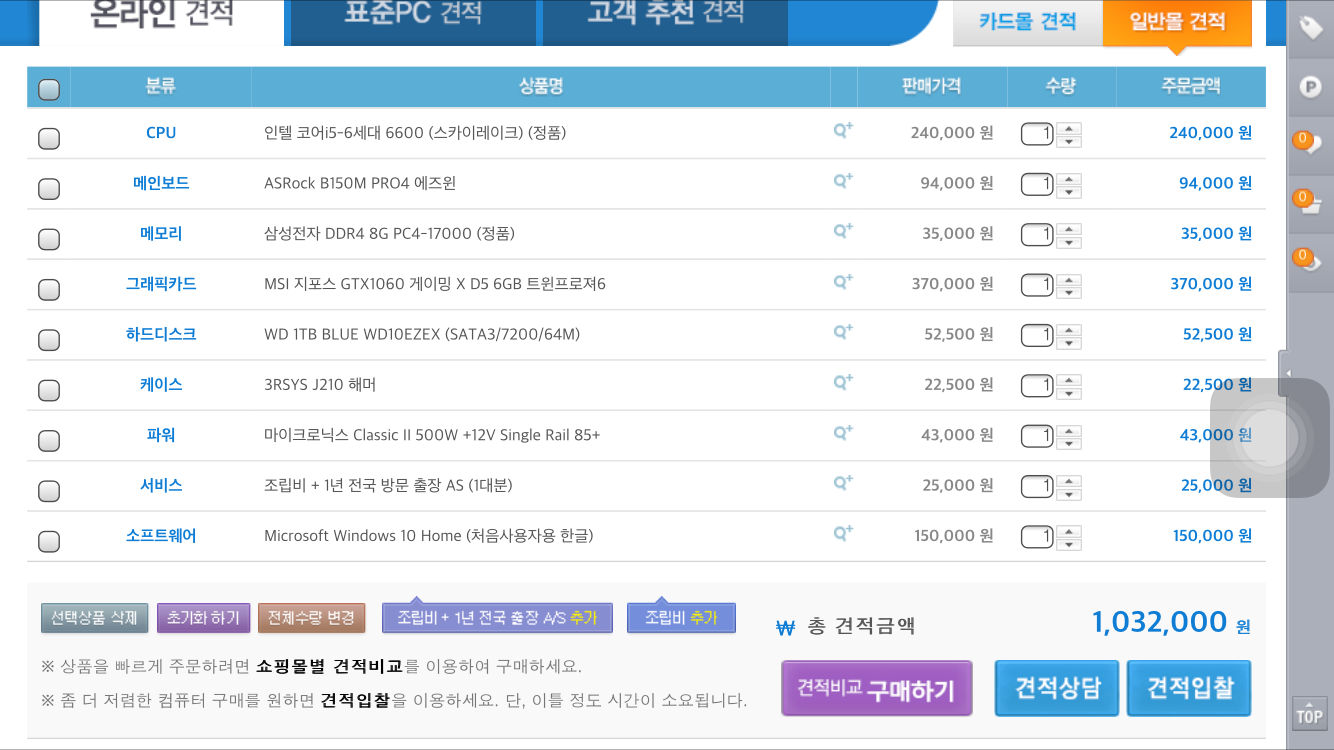Check the 메모리 row checkbox
1334x750 pixels.
(48, 239)
